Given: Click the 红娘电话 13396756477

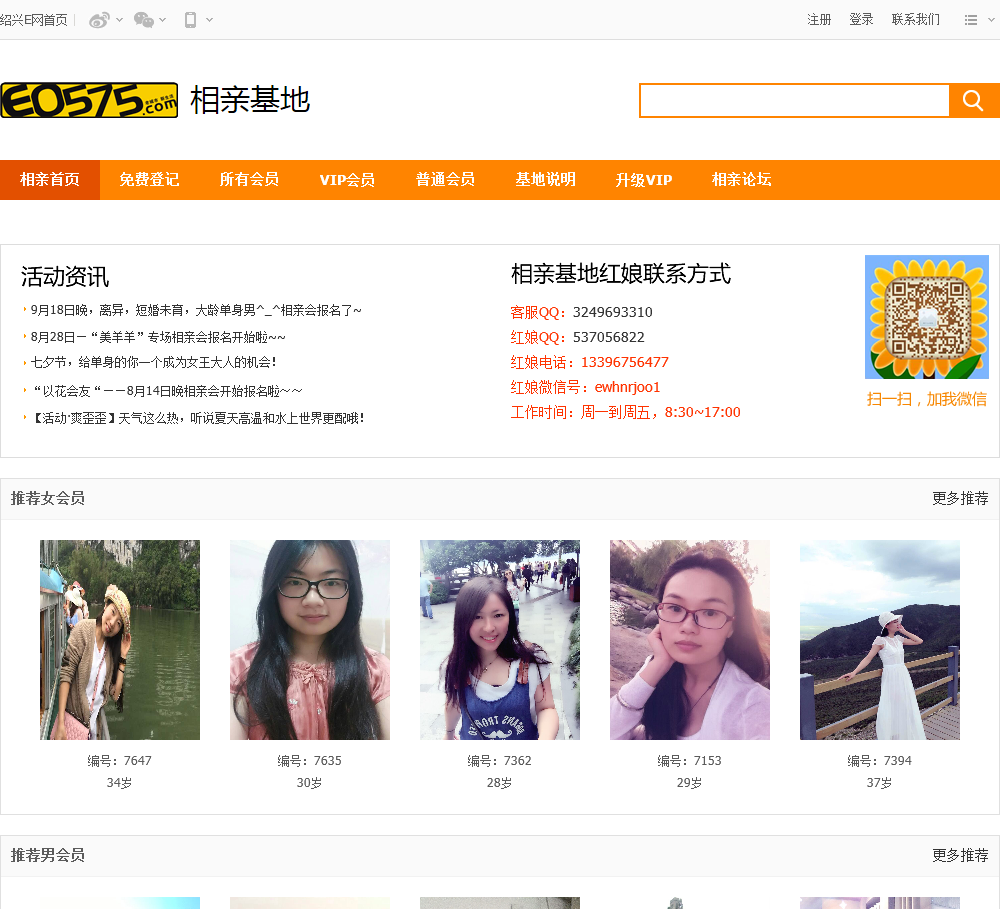Looking at the screenshot, I should pyautogui.click(x=624, y=362).
